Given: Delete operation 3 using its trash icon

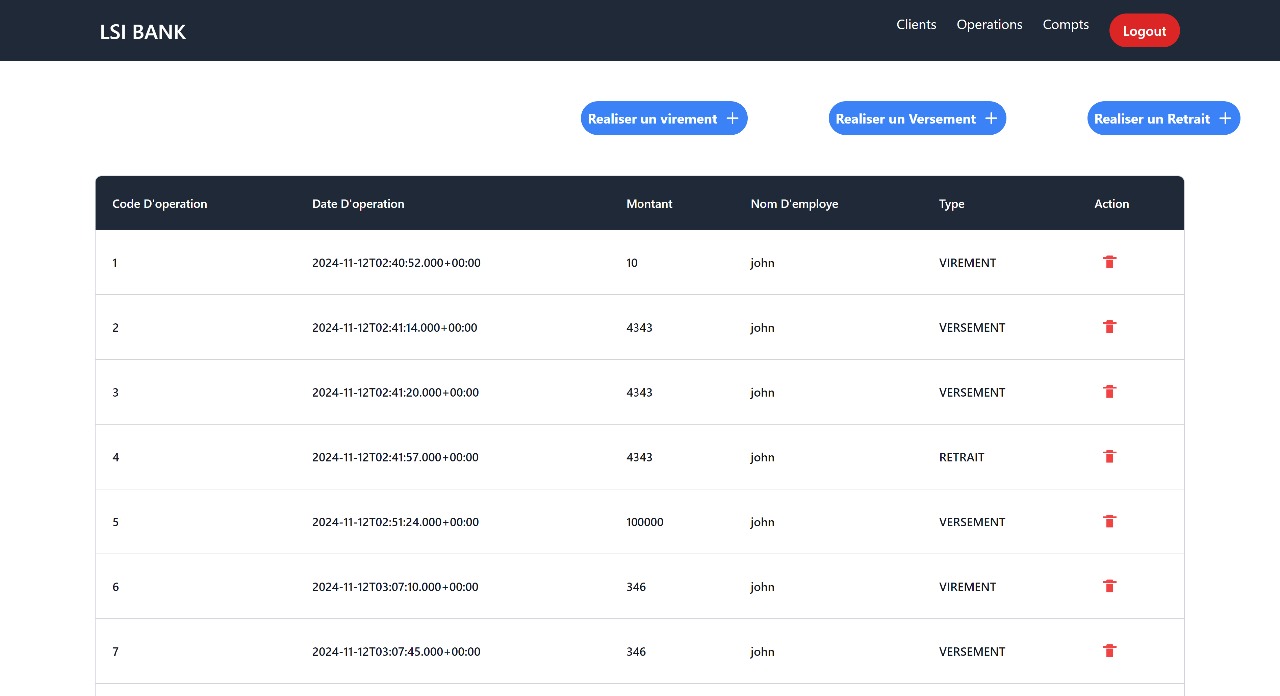Looking at the screenshot, I should click(x=1109, y=392).
